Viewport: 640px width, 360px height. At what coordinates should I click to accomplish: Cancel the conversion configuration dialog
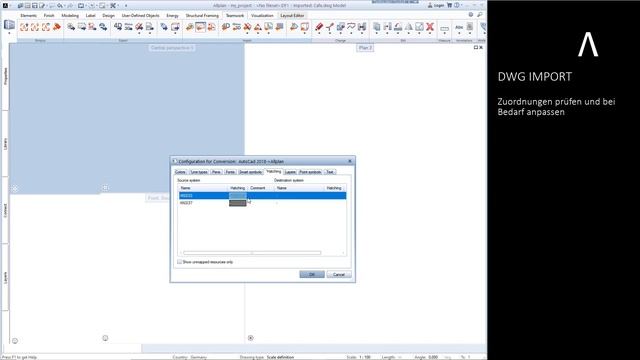(x=339, y=274)
